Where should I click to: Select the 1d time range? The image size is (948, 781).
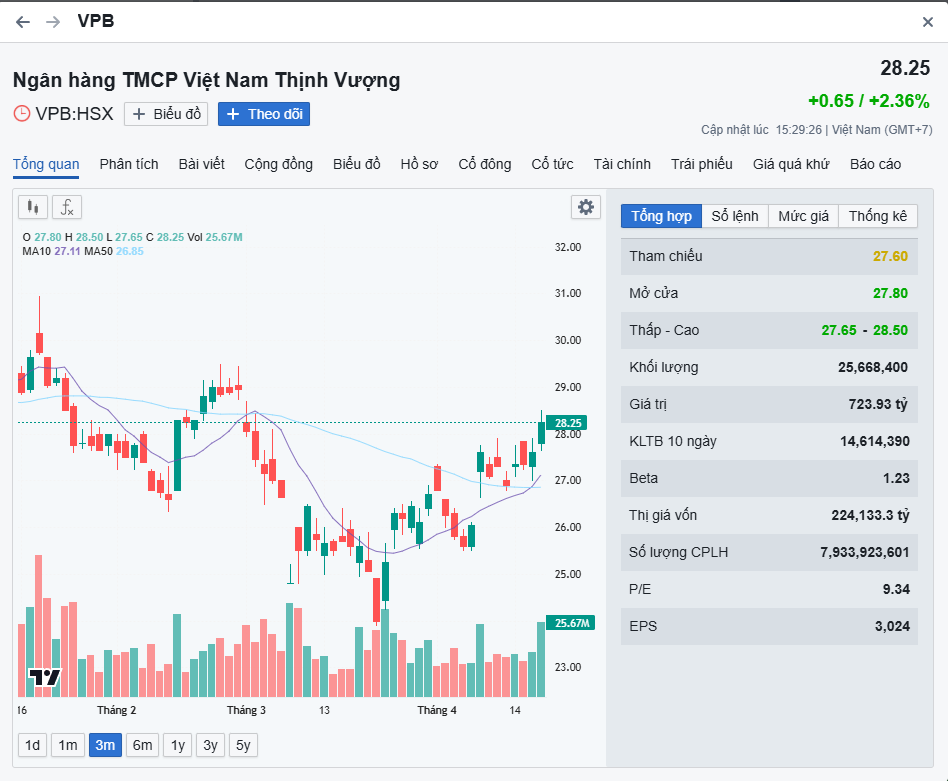coord(33,745)
